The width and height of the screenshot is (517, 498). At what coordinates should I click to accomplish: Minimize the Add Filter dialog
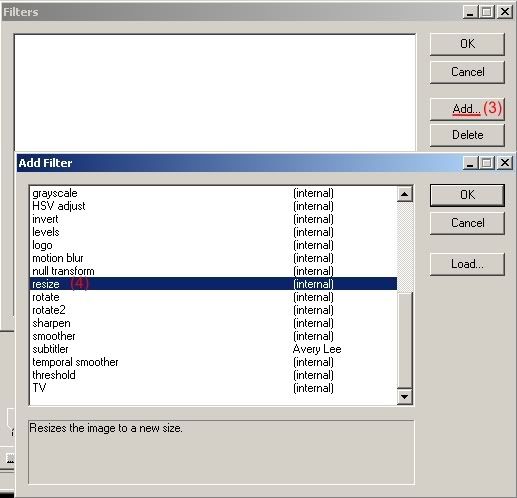470,163
